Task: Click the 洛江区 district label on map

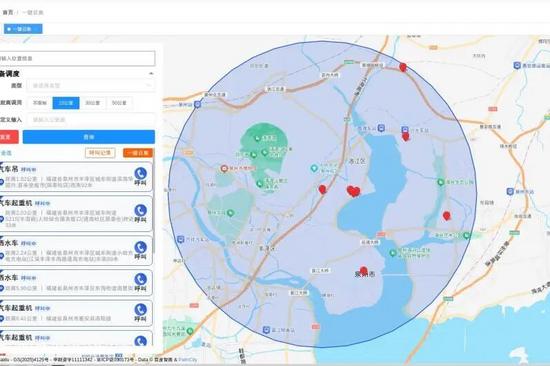Action: 357,162
